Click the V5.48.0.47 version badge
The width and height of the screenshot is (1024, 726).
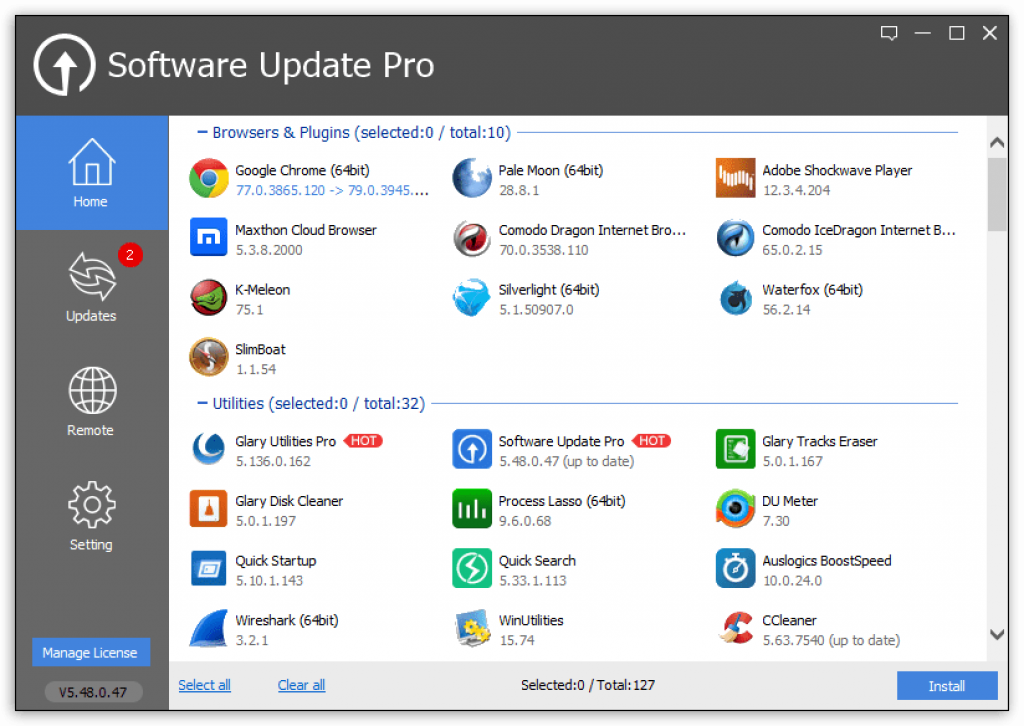coord(93,692)
